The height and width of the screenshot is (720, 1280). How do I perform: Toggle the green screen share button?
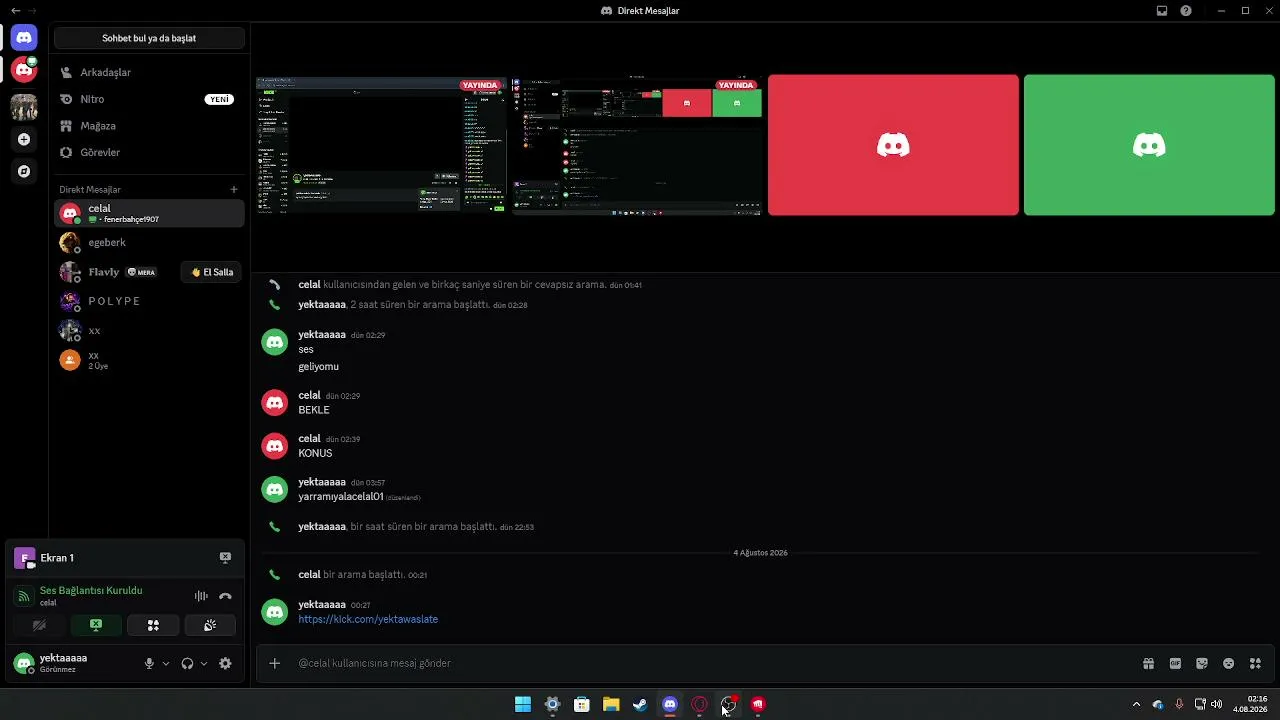point(96,625)
